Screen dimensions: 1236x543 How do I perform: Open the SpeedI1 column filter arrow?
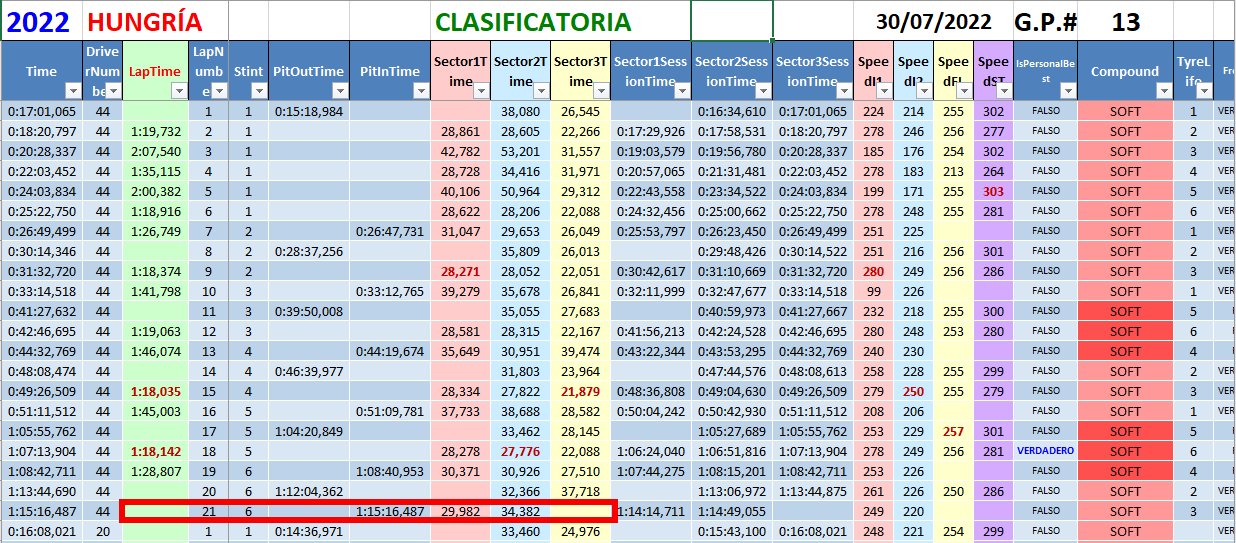click(x=885, y=91)
